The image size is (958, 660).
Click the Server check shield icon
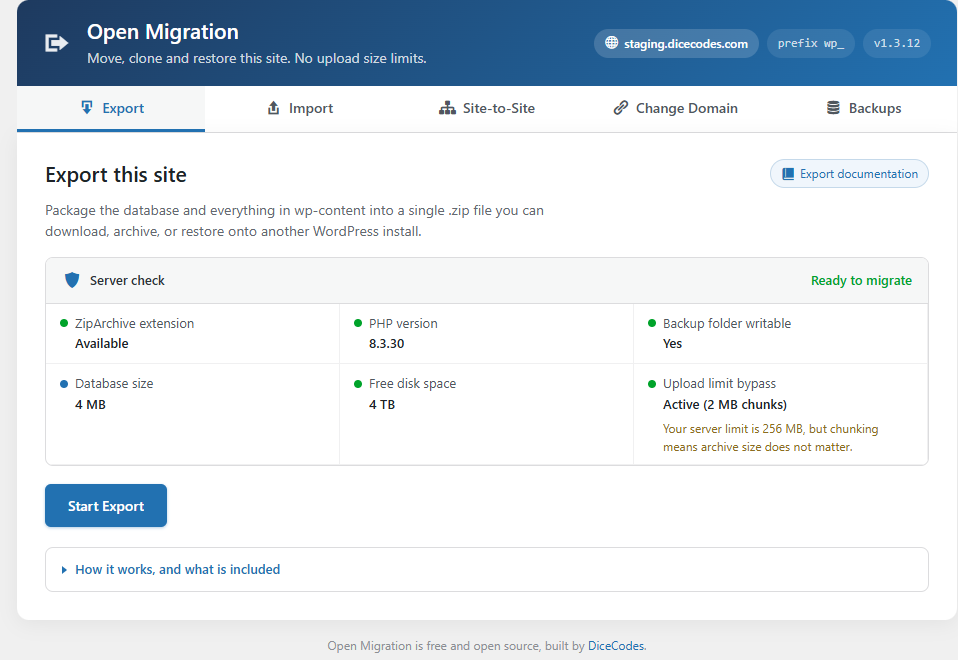point(72,280)
